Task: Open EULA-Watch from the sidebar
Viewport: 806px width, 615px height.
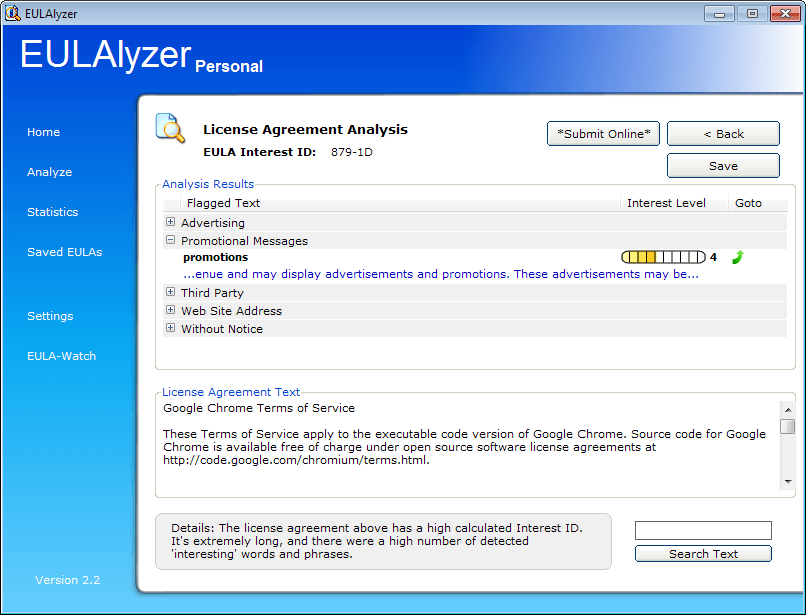Action: (62, 355)
